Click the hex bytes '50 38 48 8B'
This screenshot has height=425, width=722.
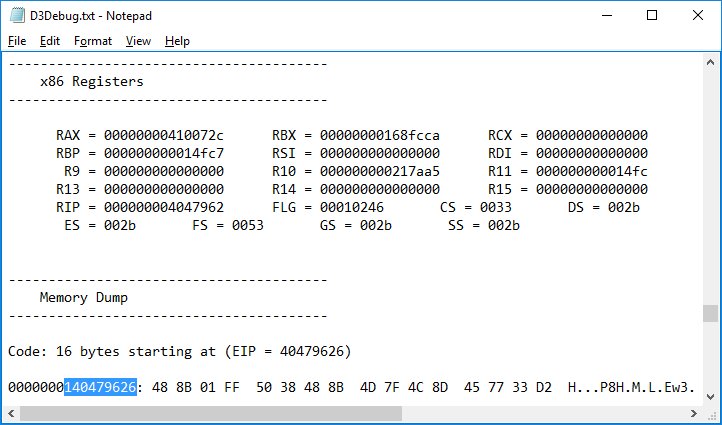coord(300,387)
